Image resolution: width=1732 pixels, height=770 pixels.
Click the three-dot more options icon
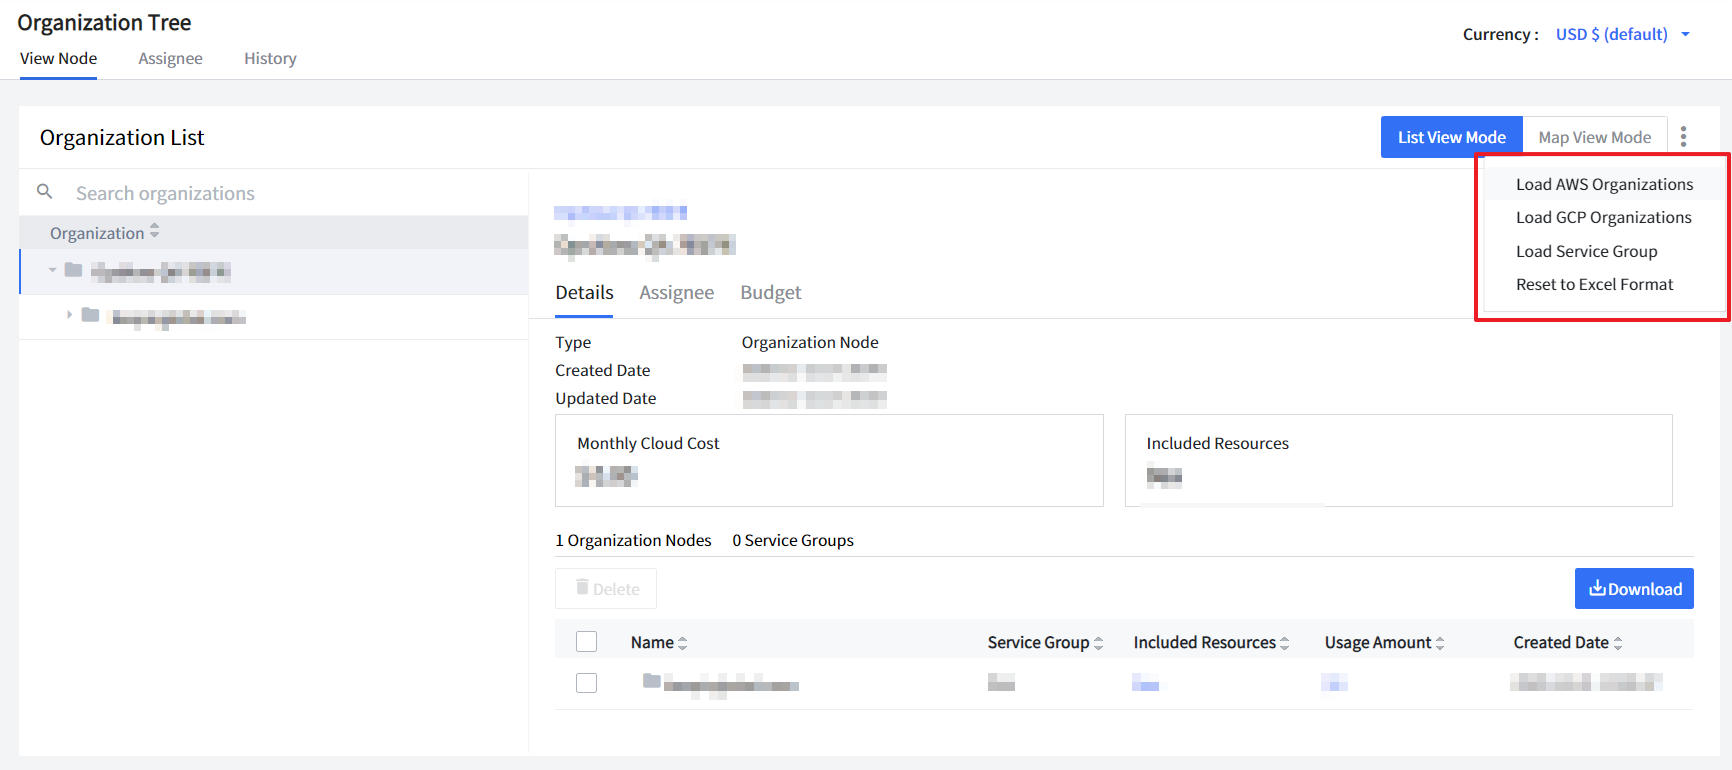click(x=1683, y=137)
